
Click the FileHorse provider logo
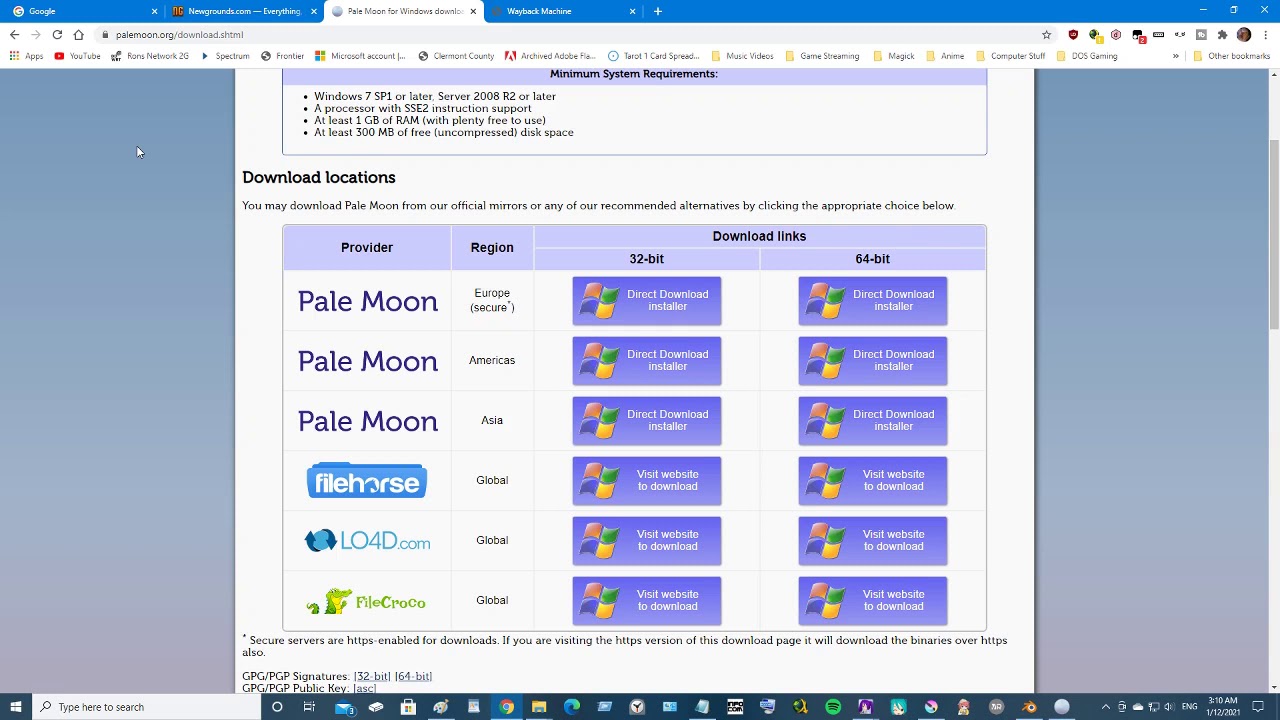367,481
